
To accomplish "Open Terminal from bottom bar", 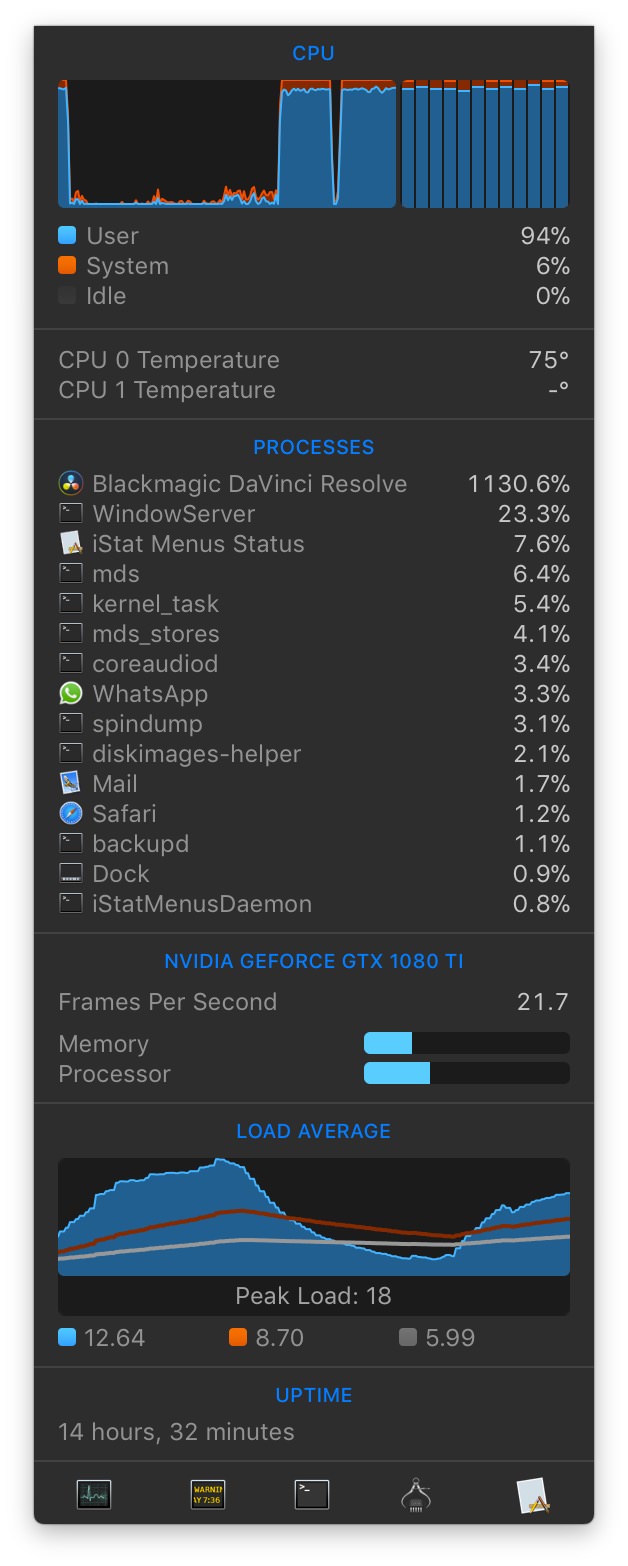I will (x=312, y=1494).
